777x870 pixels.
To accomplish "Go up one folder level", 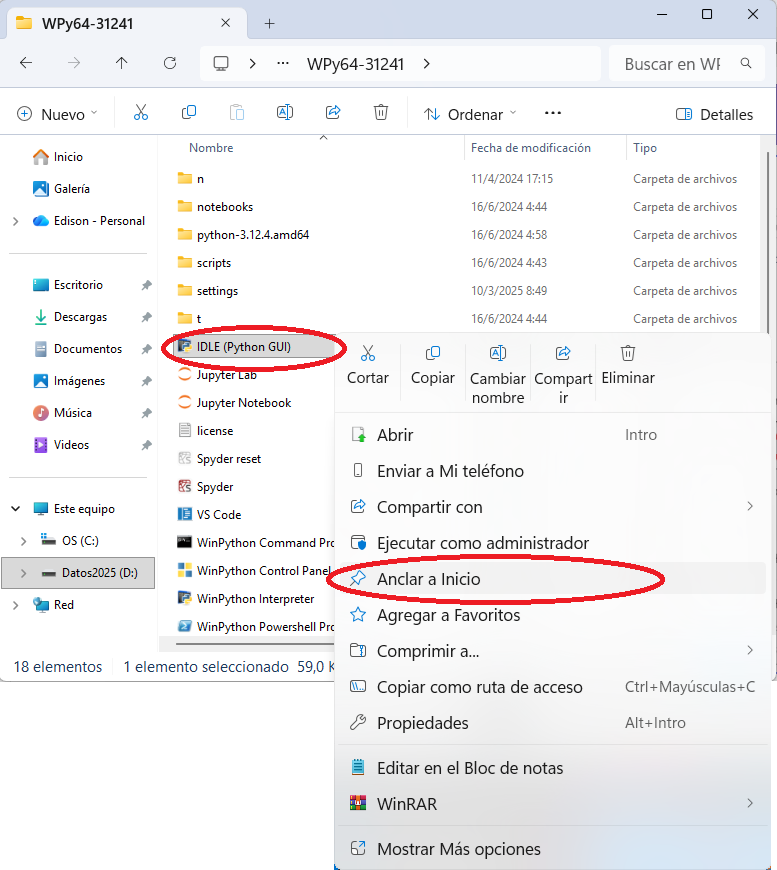I will pyautogui.click(x=122, y=63).
